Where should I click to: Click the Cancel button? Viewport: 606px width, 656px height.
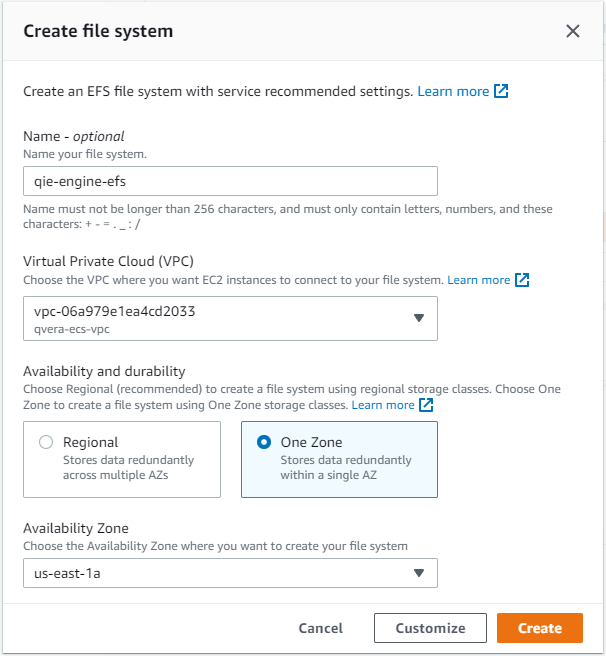(321, 628)
